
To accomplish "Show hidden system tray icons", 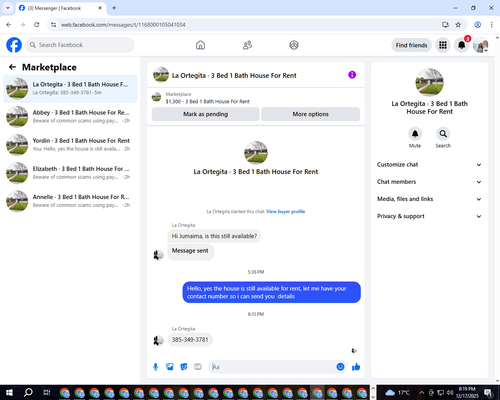I will (421, 393).
